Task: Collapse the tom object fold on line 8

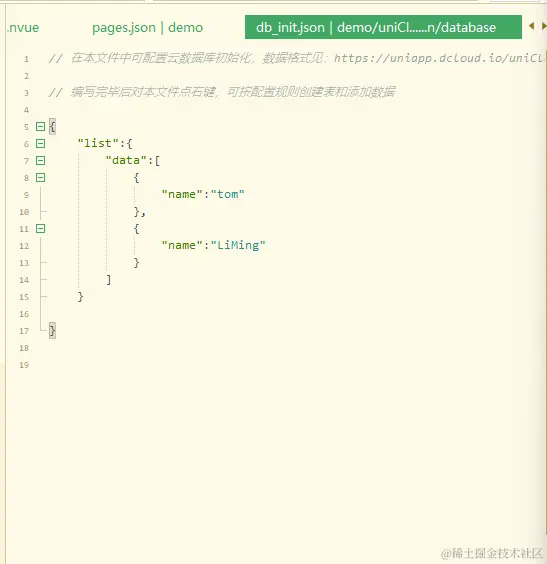Action: 40,177
